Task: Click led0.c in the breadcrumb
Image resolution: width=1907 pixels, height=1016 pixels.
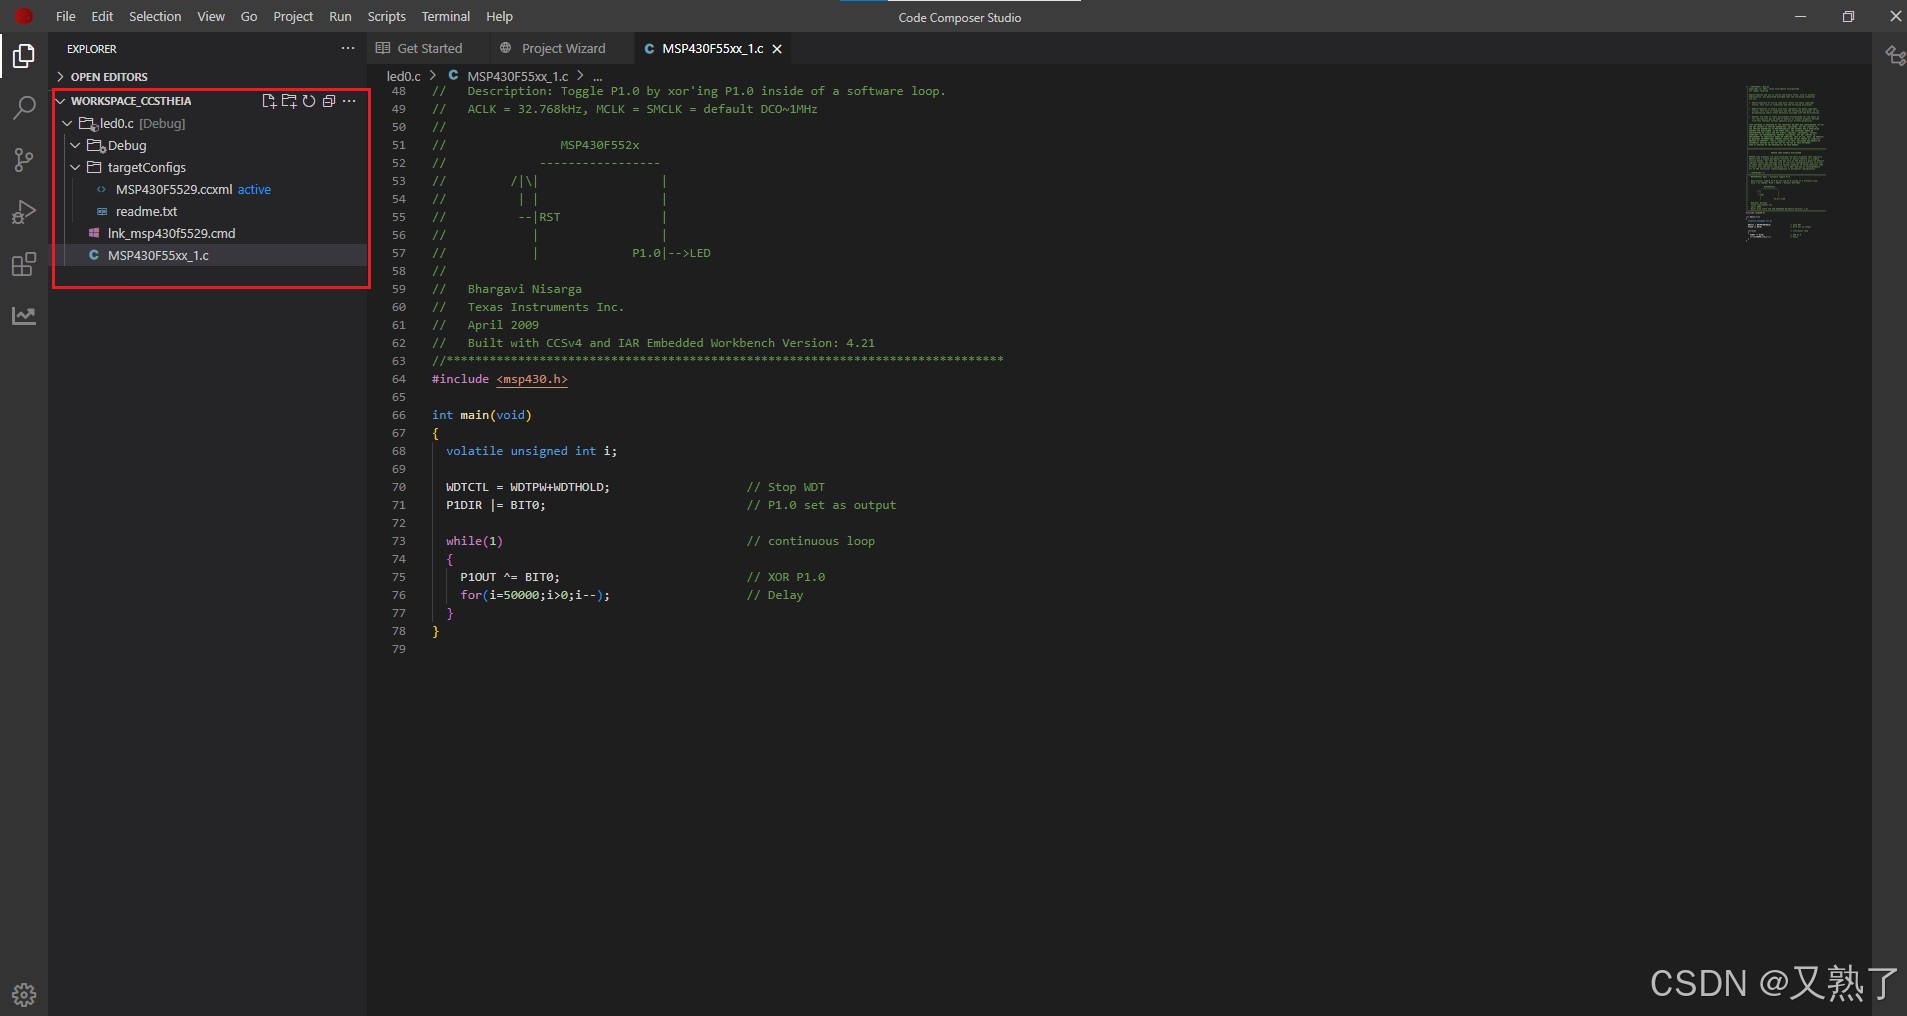Action: point(404,76)
